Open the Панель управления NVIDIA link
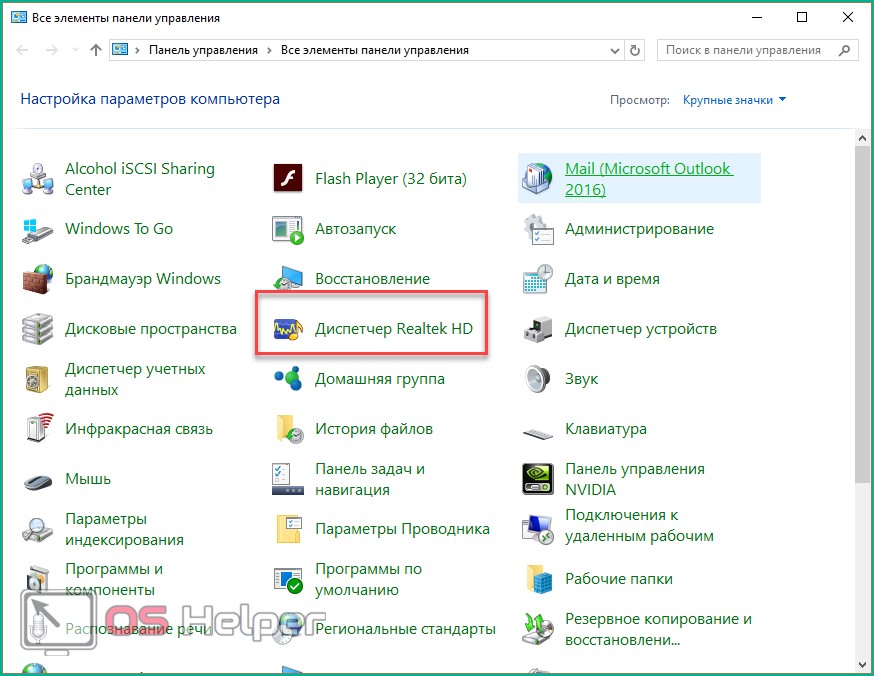The width and height of the screenshot is (874, 676). 635,479
